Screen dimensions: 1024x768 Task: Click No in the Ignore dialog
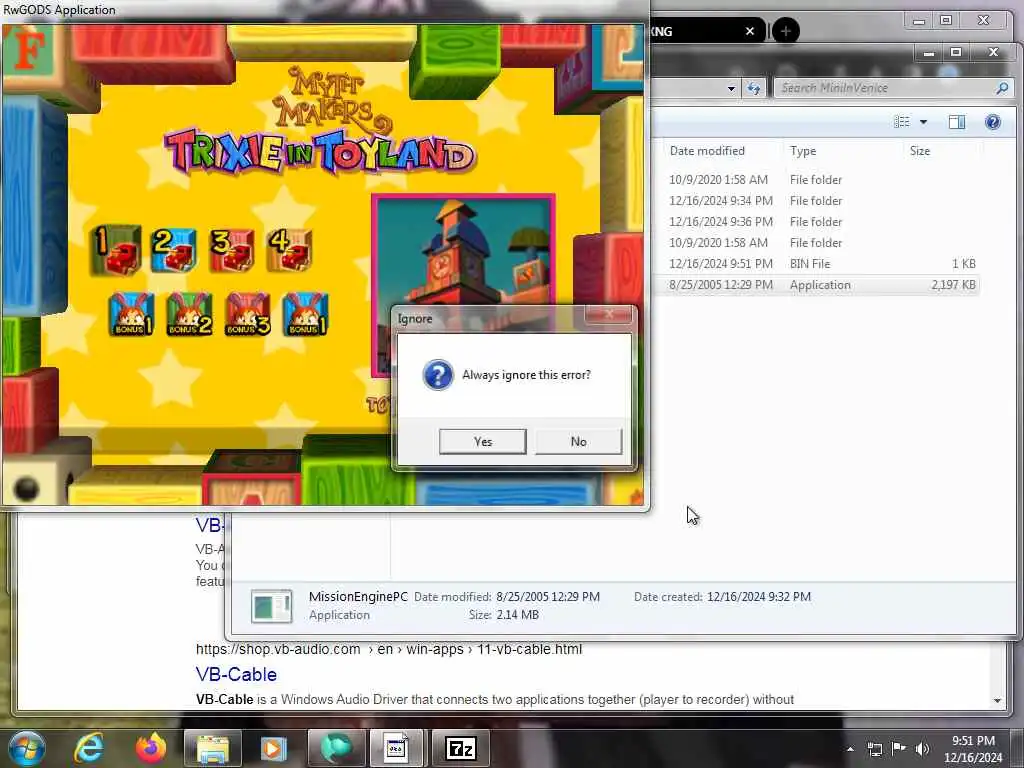pos(579,441)
